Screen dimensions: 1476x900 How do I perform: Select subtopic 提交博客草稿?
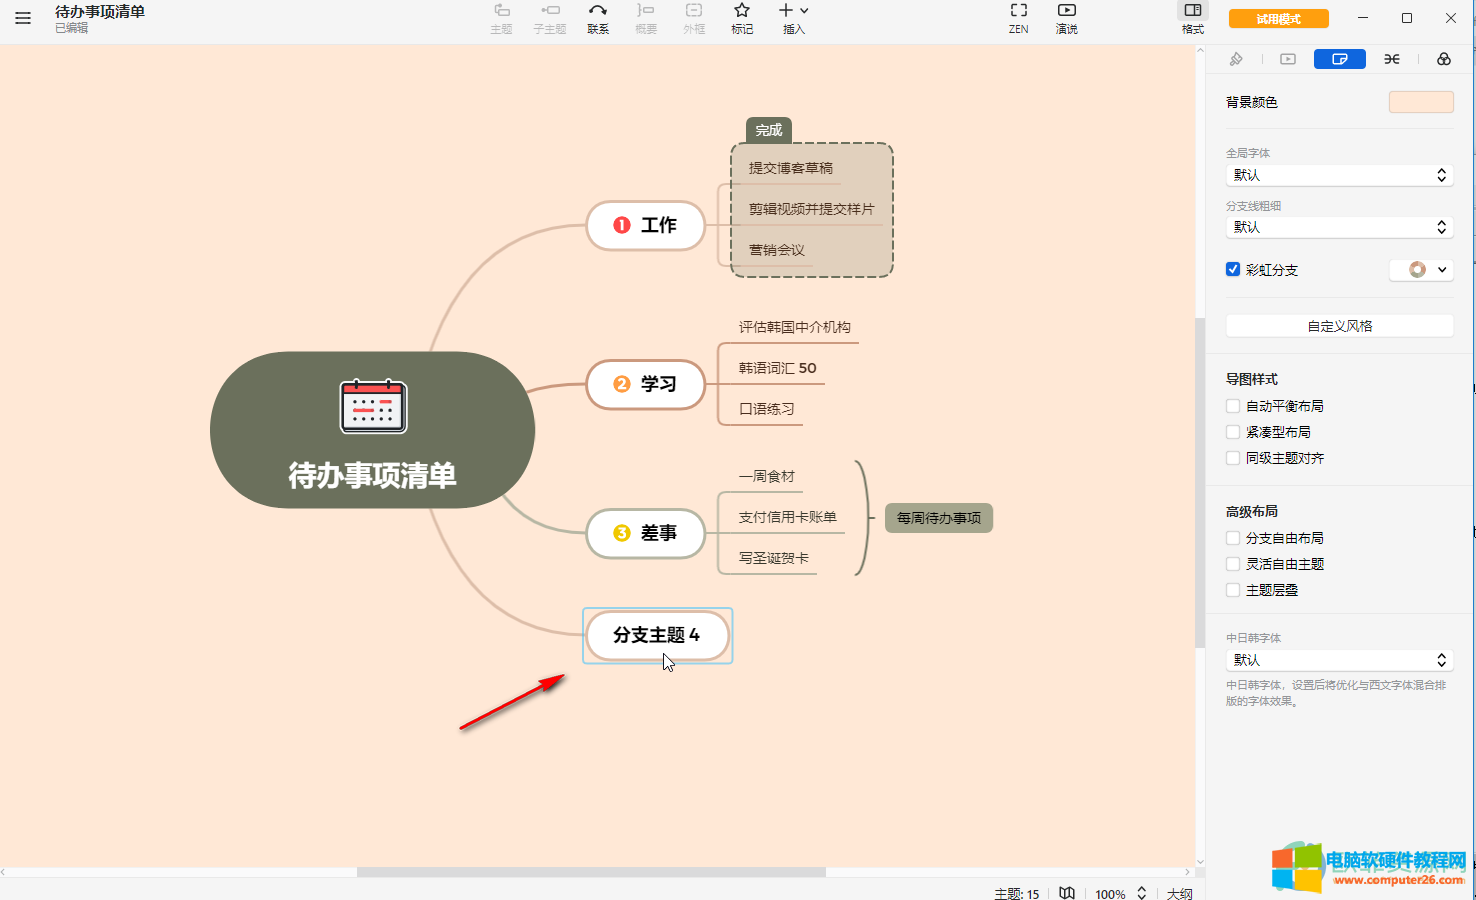[791, 168]
